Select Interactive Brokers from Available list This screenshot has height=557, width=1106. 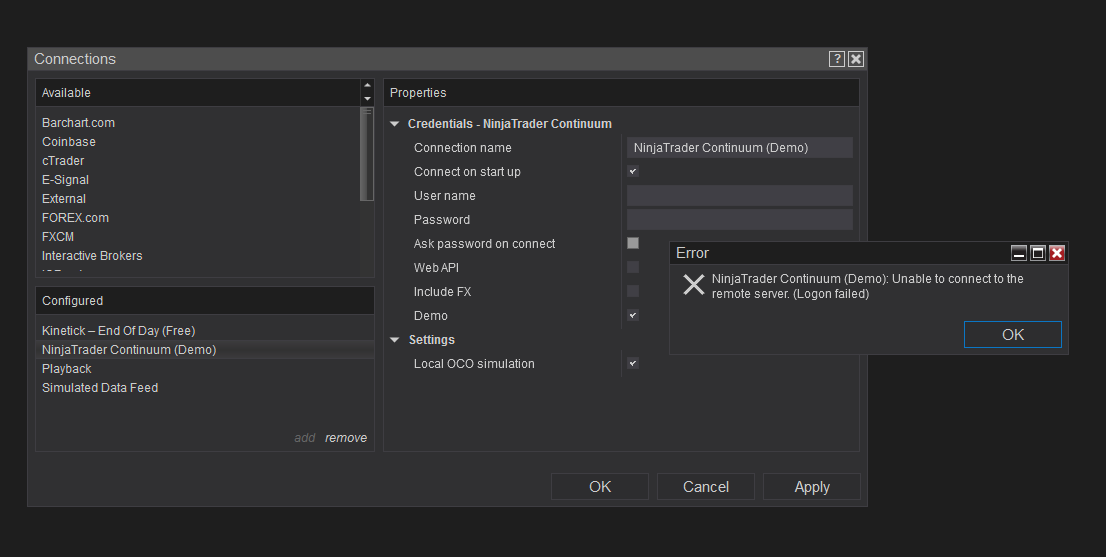tap(92, 256)
